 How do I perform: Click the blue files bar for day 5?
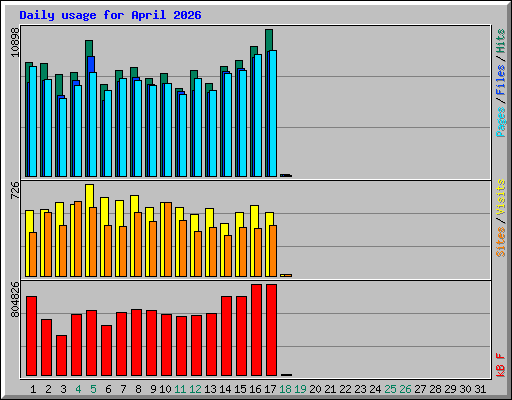point(91,64)
